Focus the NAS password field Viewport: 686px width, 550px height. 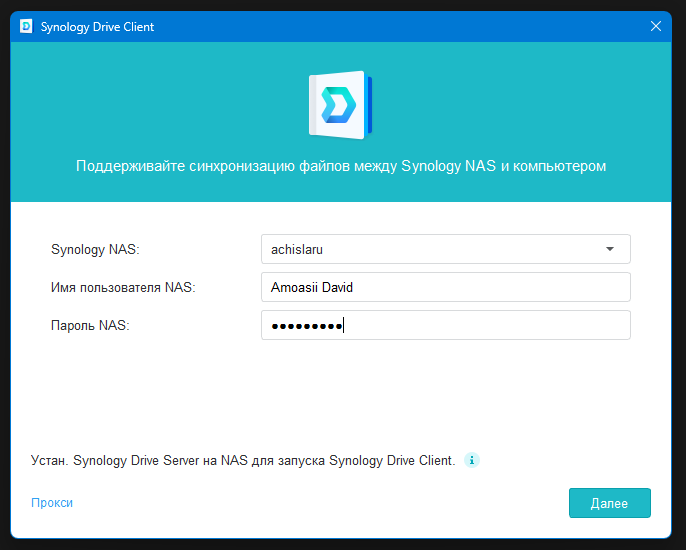tap(446, 325)
